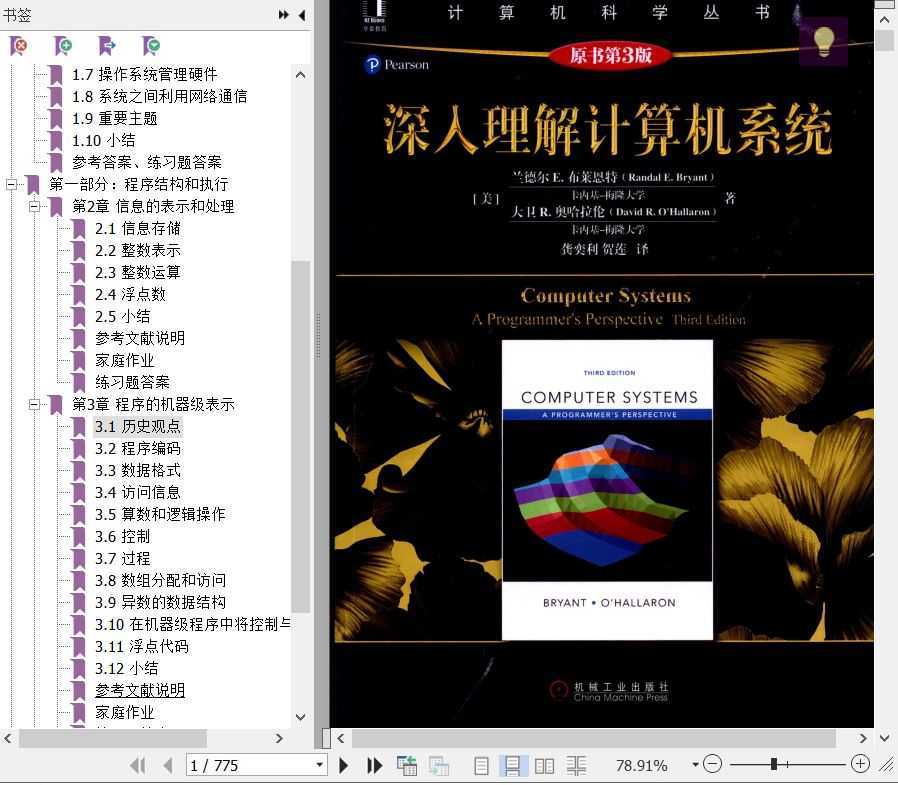Click bookmarks list scroll-down arrow

pyautogui.click(x=300, y=717)
